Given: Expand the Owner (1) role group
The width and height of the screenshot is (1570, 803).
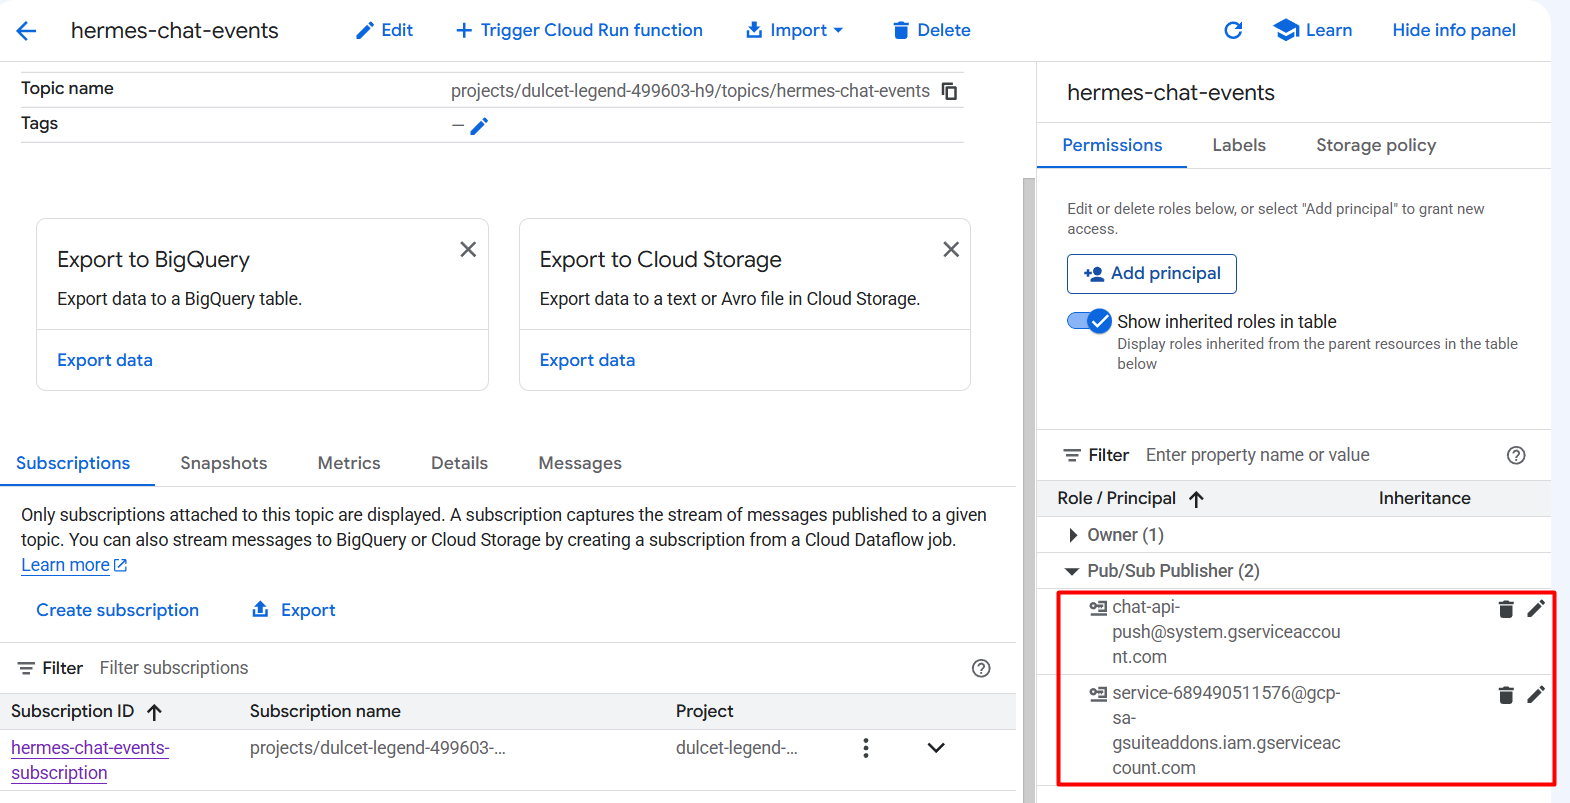Looking at the screenshot, I should (x=1073, y=535).
